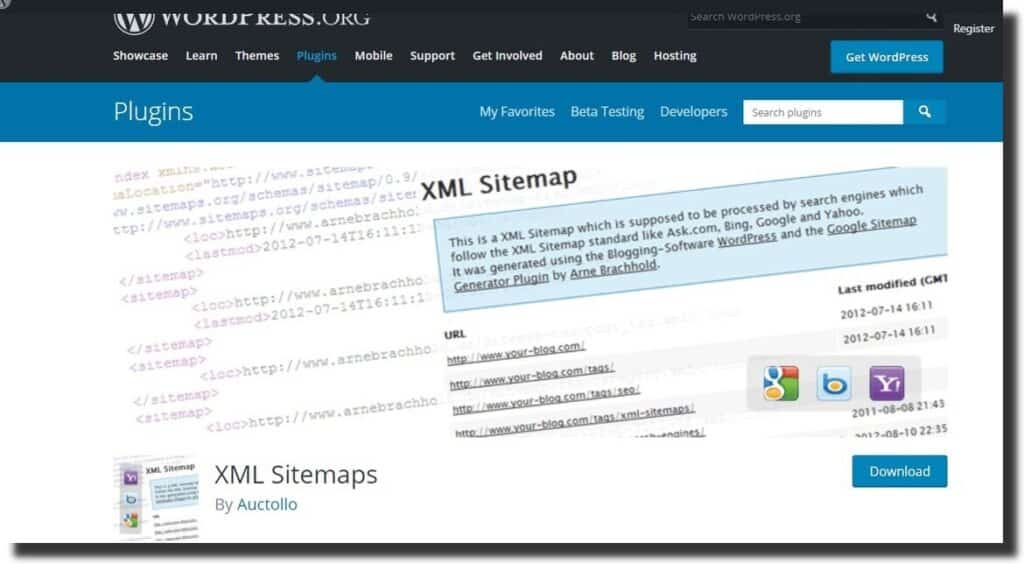This screenshot has width=1024, height=564.
Task: Open the Beta Testing link
Action: point(607,112)
